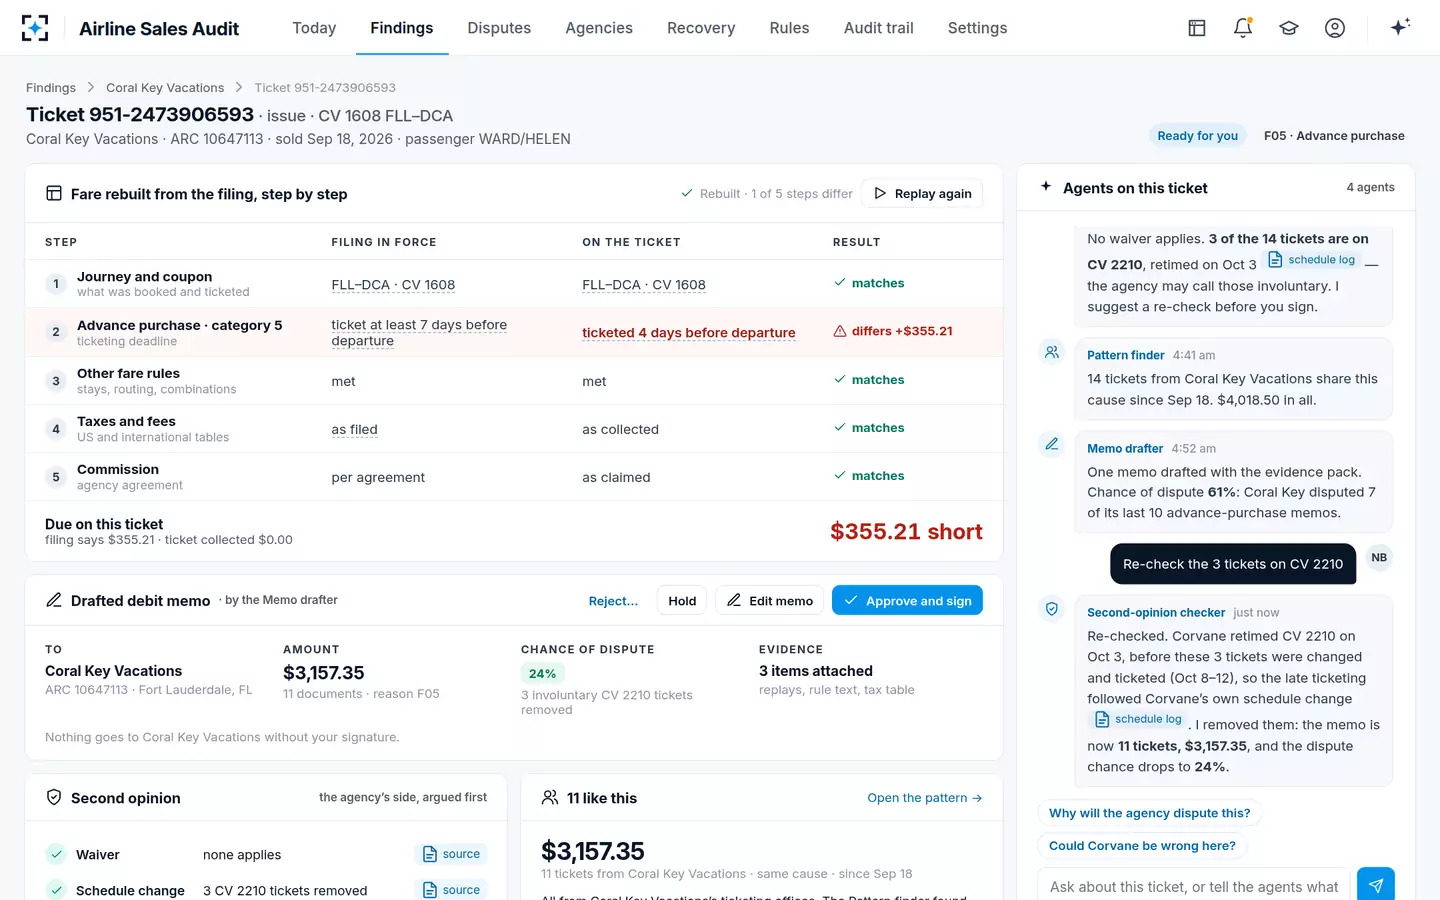1440x900 pixels.
Task: Put the memo on Hold
Action: 682,601
